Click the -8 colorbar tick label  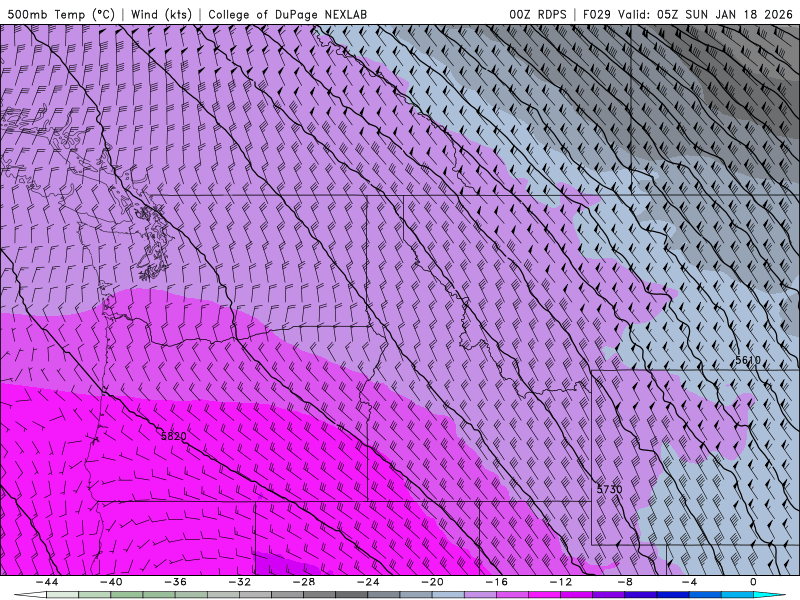click(625, 582)
